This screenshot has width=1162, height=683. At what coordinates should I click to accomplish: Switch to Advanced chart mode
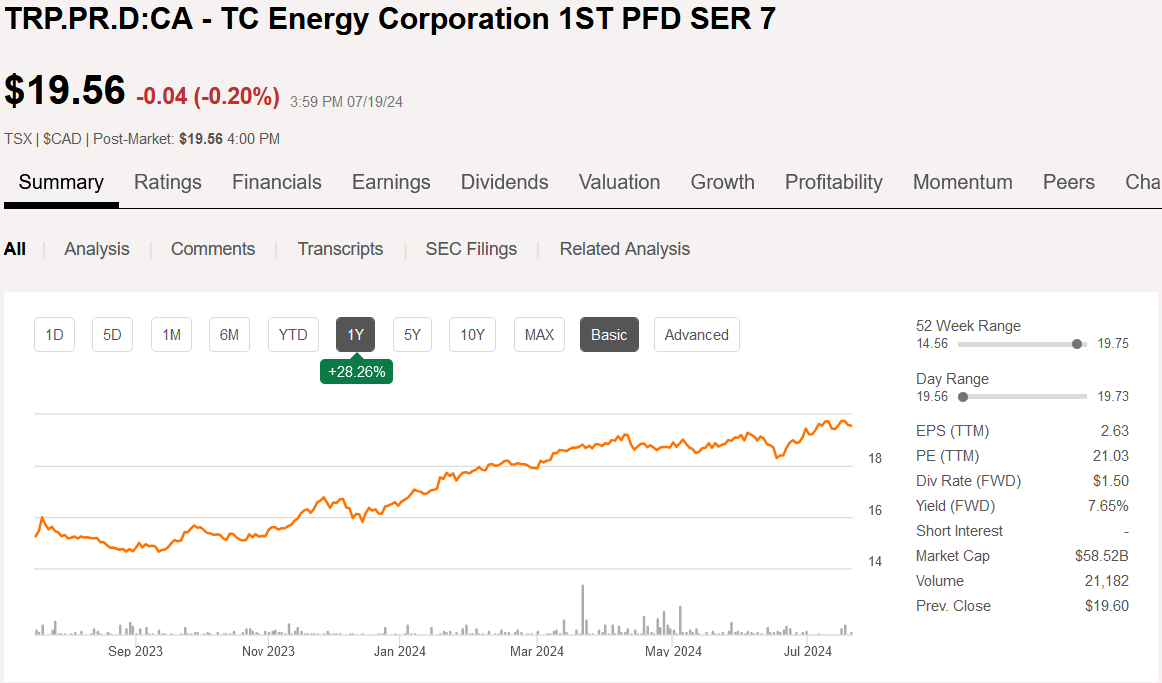coord(696,334)
